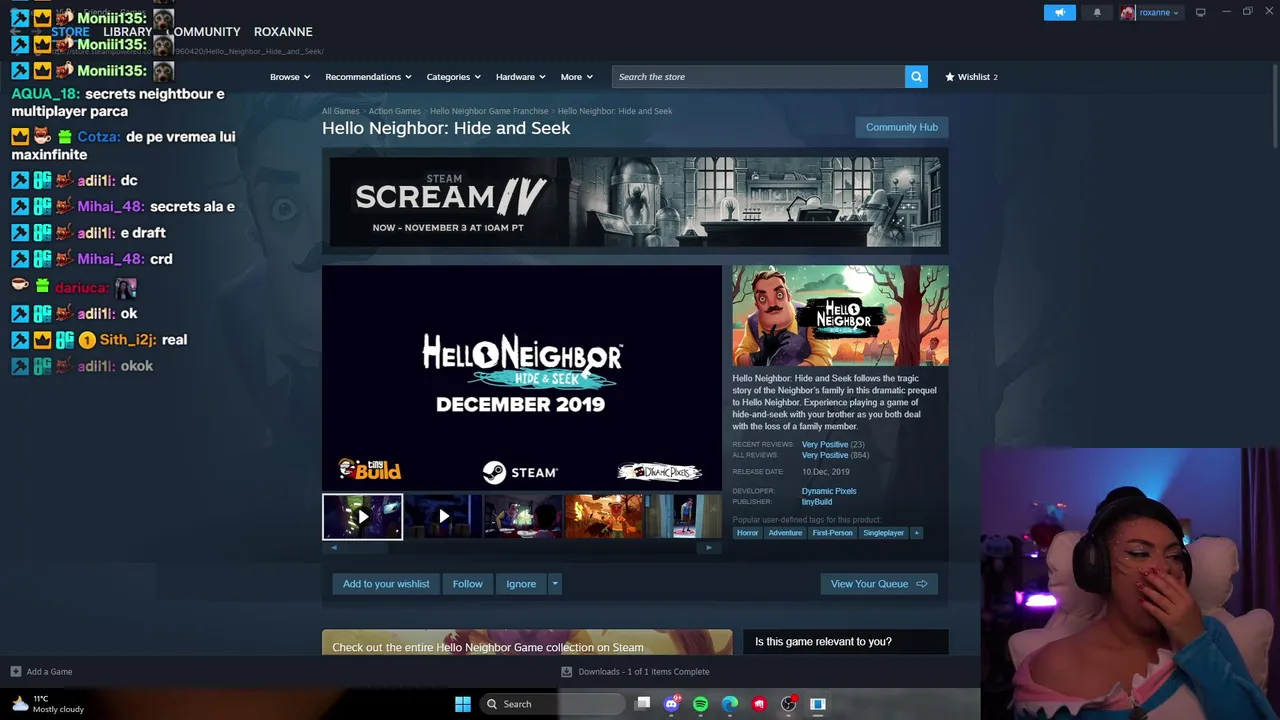Viewport: 1280px width, 720px height.
Task: Open Hello Neighbor Game Franchise breadcrumb
Action: coord(489,111)
